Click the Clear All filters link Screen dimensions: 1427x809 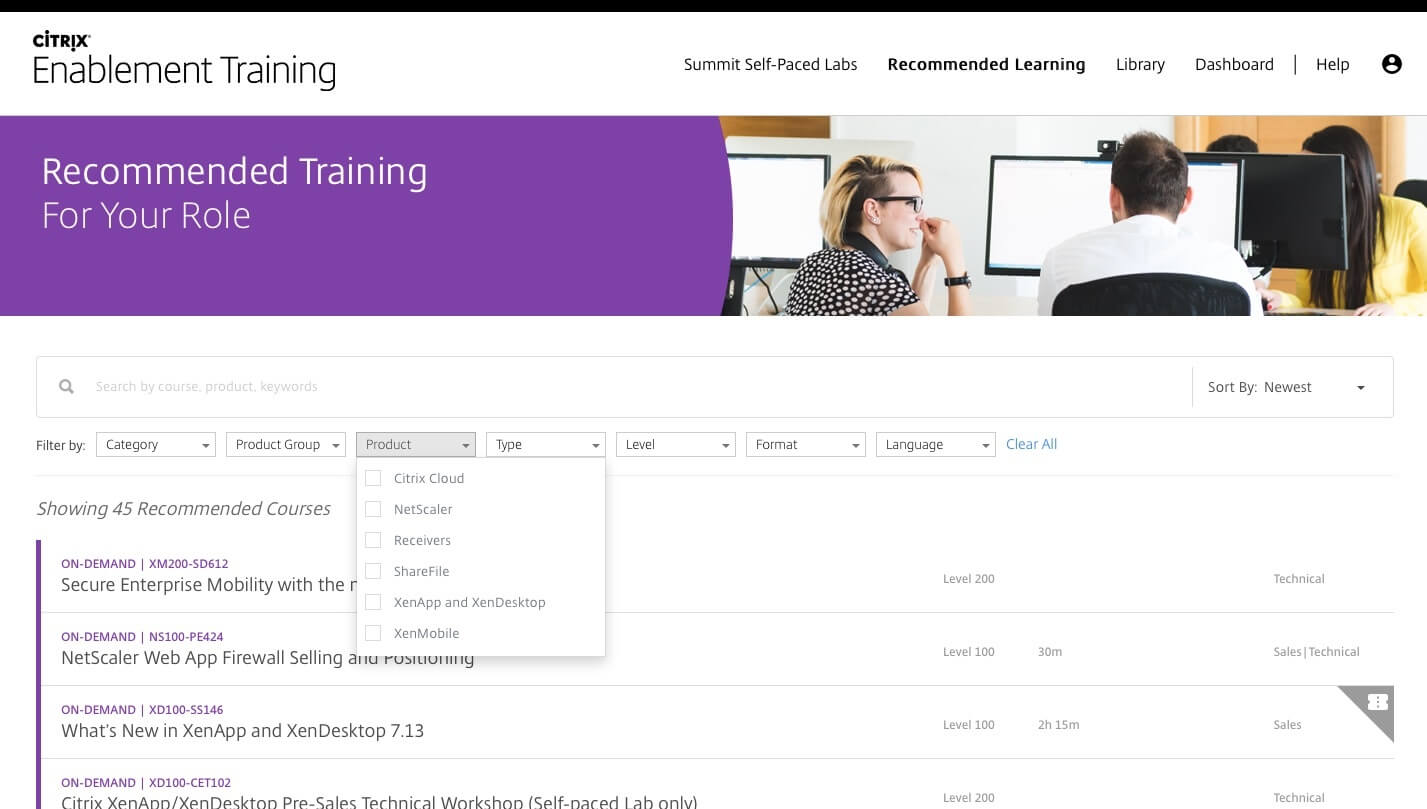[x=1031, y=444]
